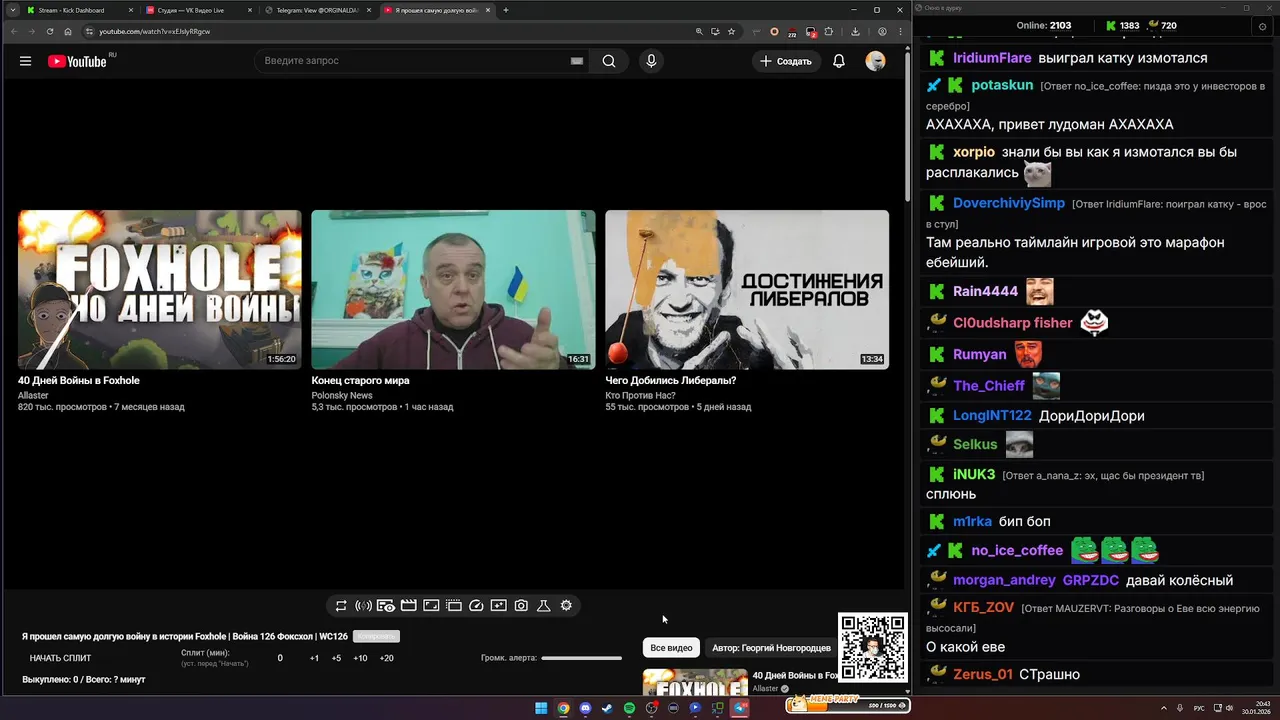This screenshot has width=1280, height=720.
Task: Open Windows Start menu
Action: 541,708
